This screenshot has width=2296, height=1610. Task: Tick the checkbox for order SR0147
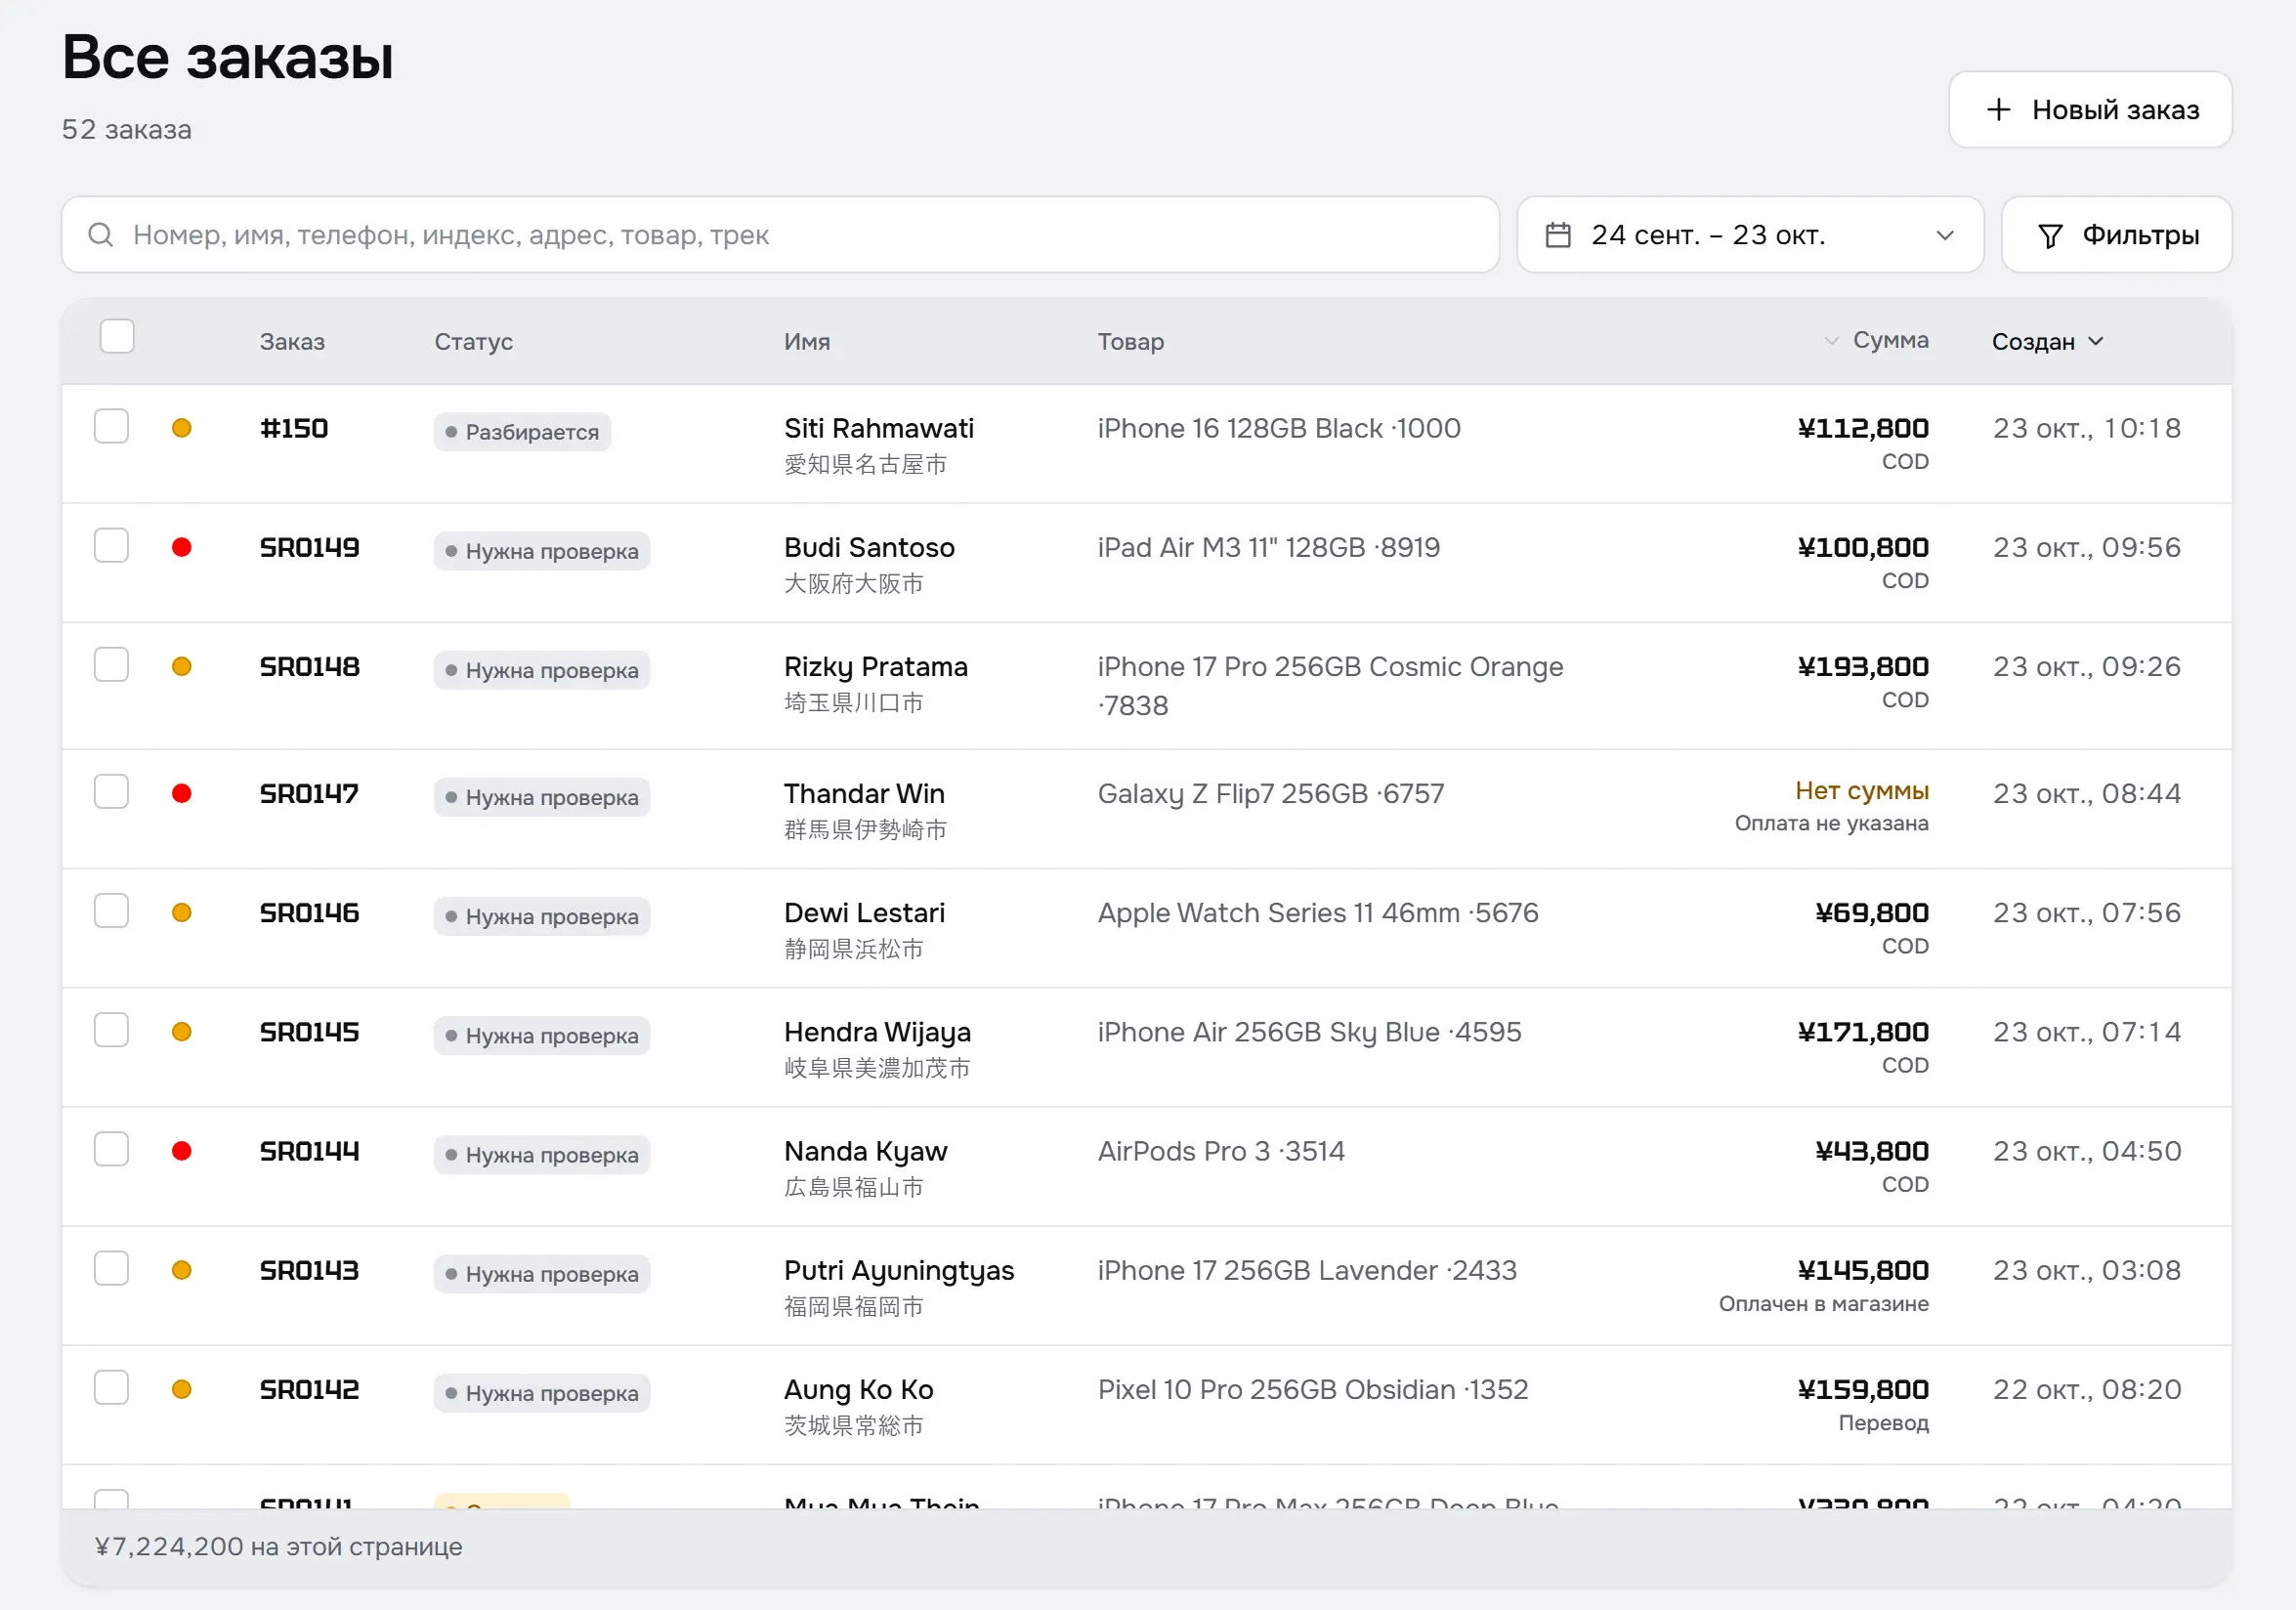click(x=111, y=791)
